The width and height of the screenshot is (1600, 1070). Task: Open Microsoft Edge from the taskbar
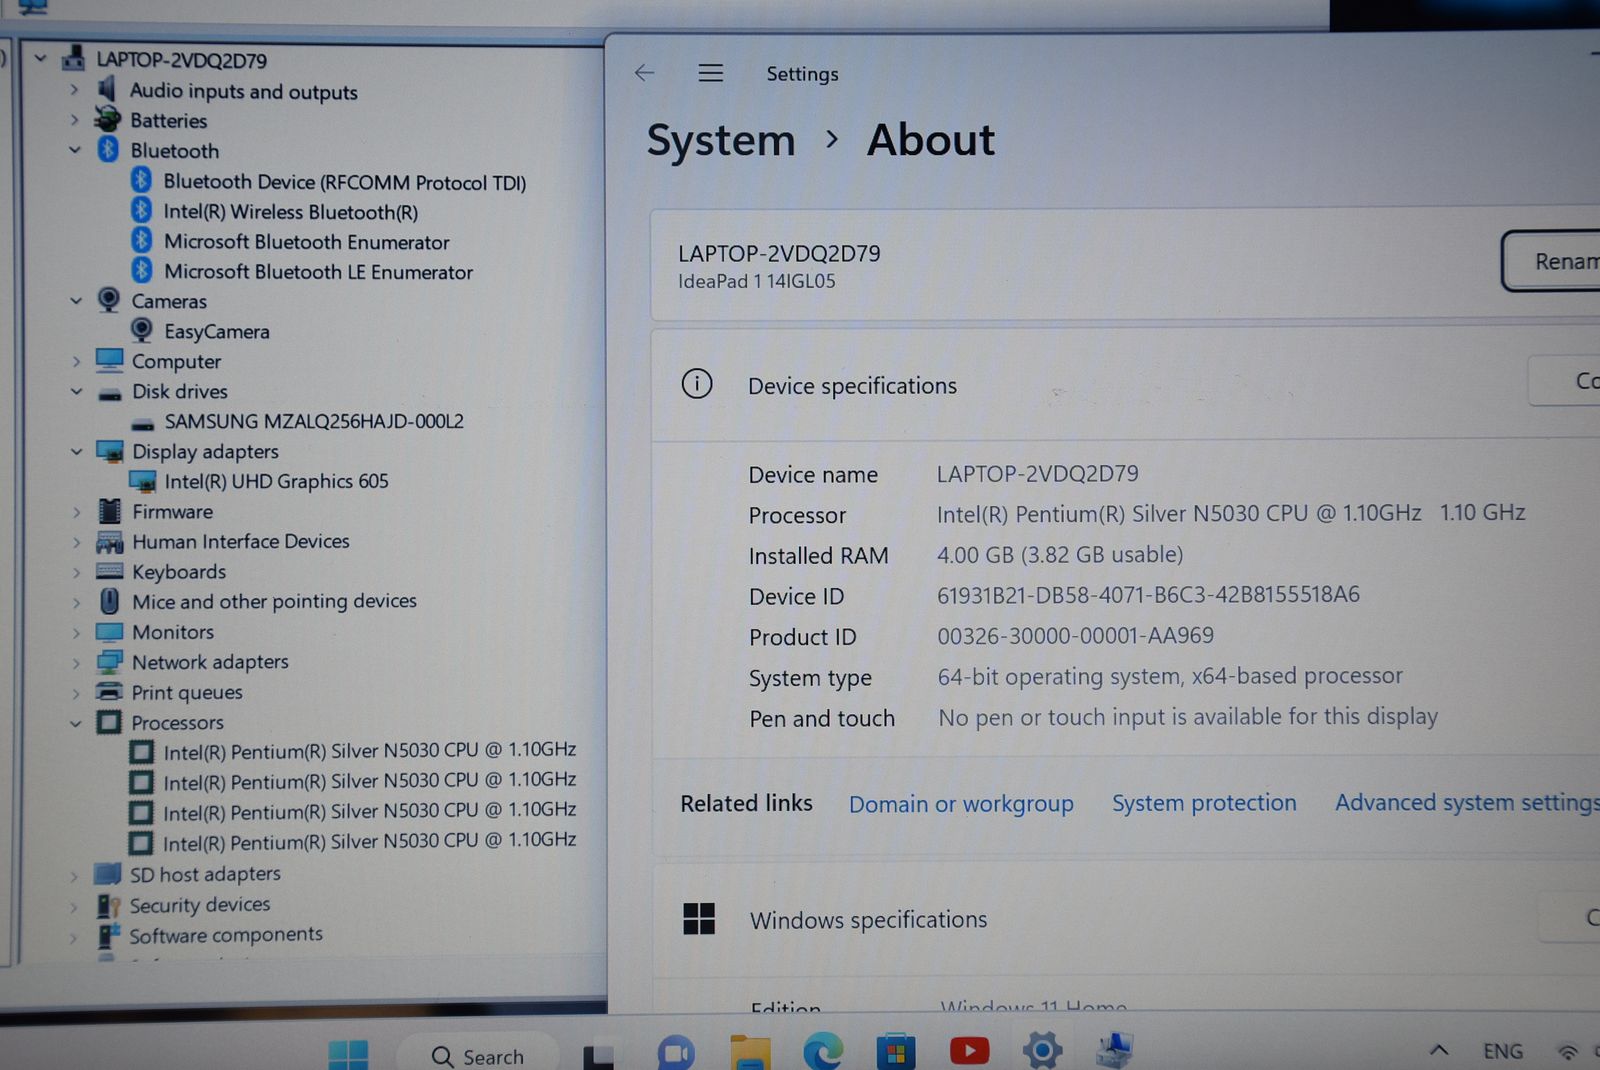(823, 1051)
